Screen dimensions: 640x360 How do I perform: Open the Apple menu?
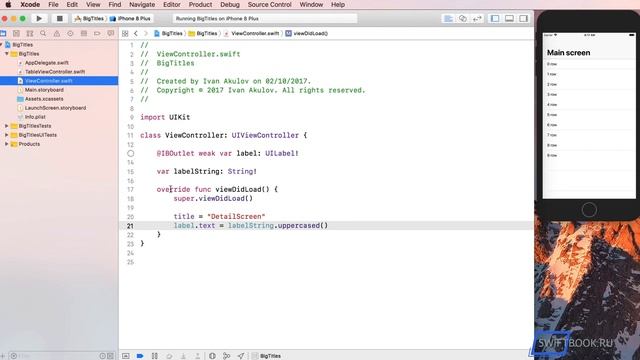click(x=8, y=4)
